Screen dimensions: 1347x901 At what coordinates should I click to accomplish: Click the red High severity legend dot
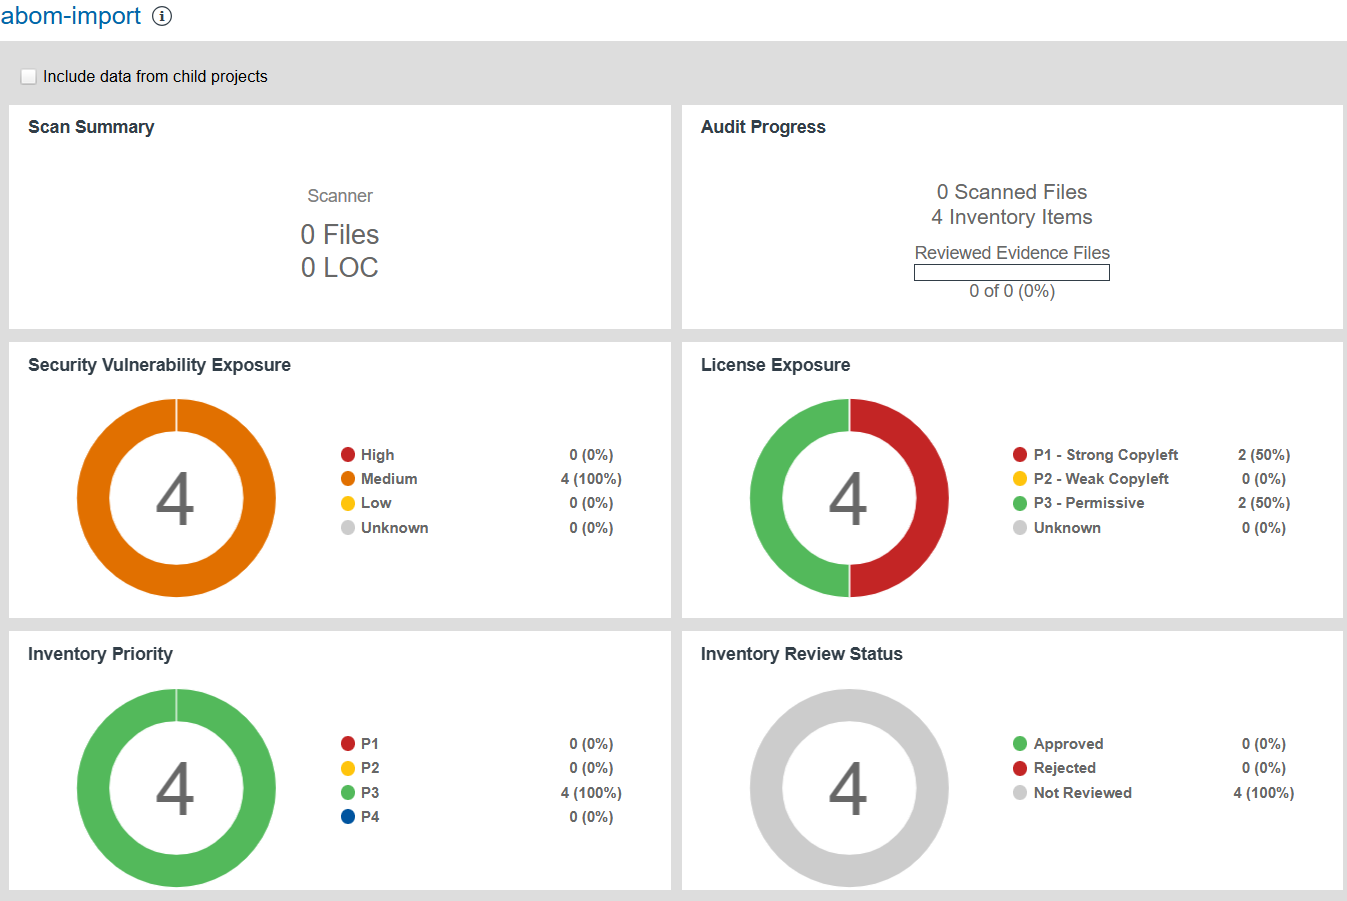[x=348, y=455]
